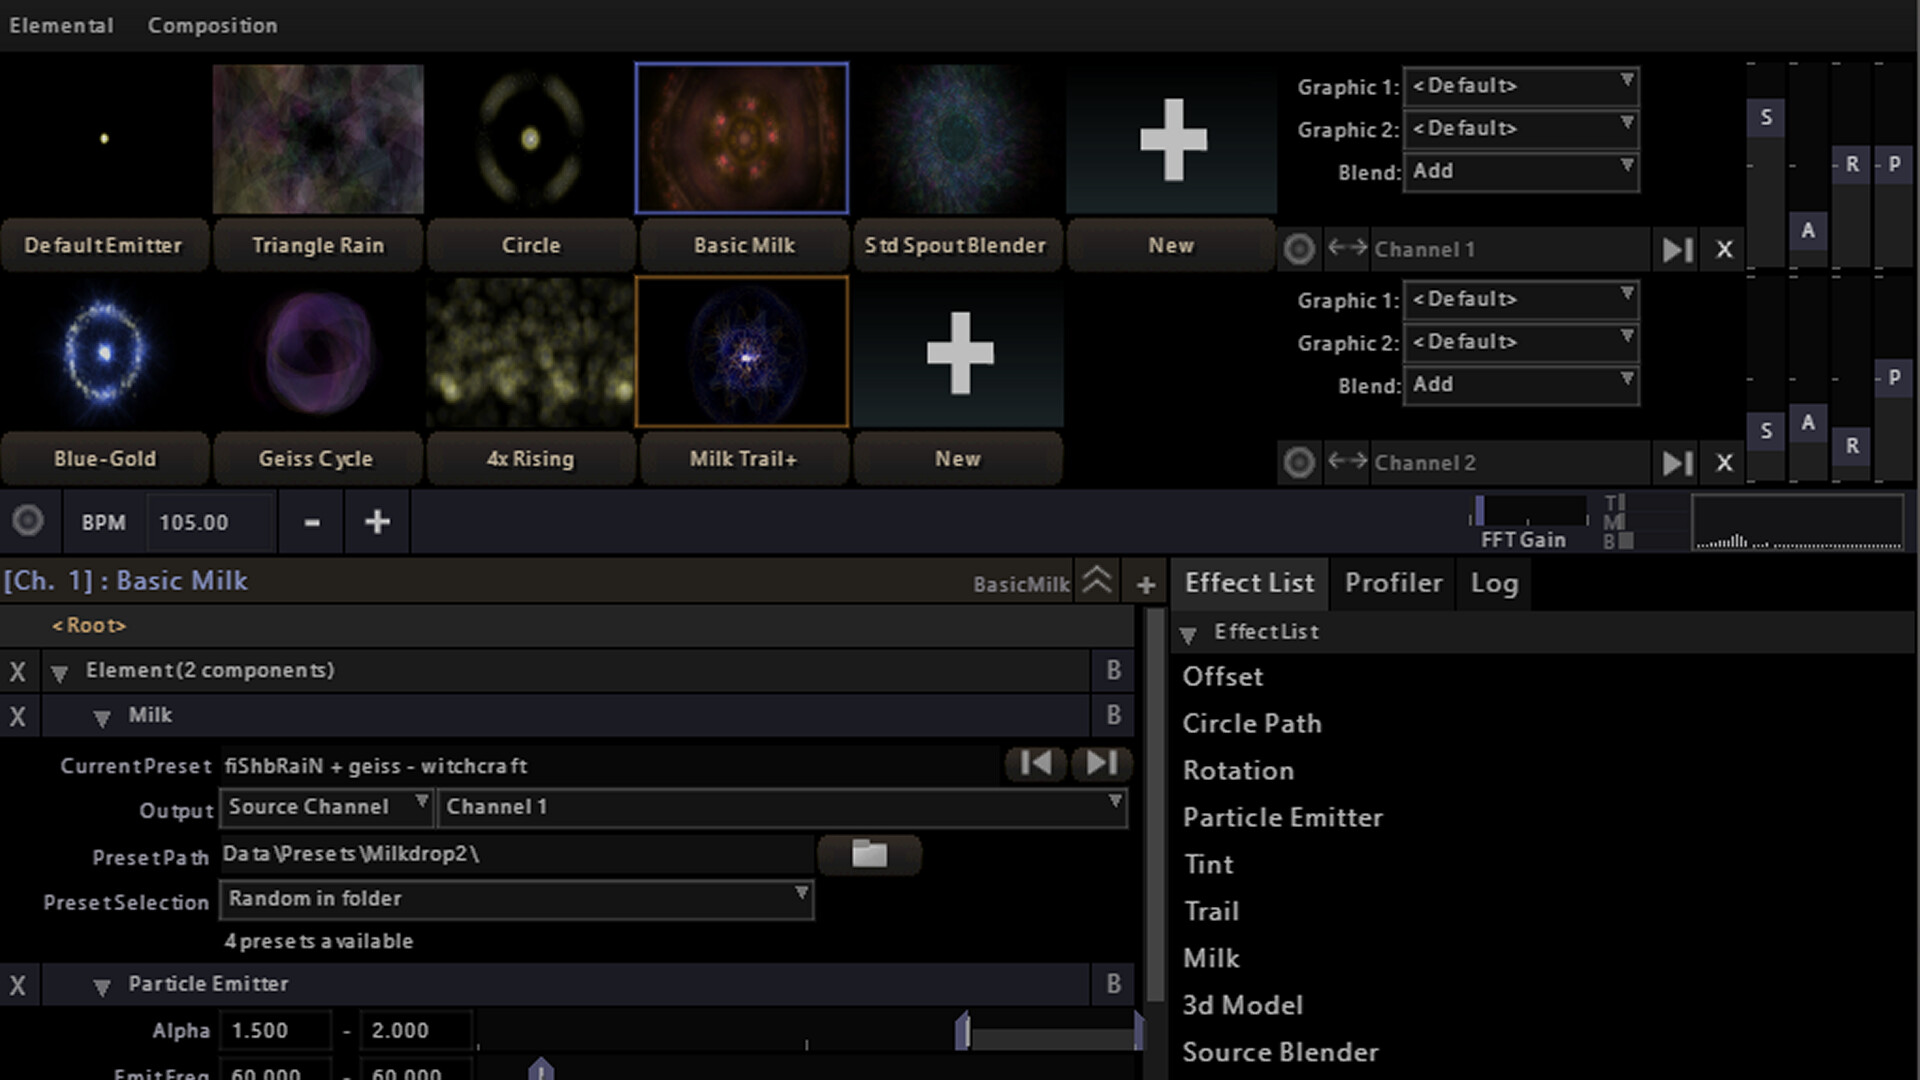The height and width of the screenshot is (1080, 1920).
Task: Open the Blend dropdown set to Add
Action: tap(1520, 171)
